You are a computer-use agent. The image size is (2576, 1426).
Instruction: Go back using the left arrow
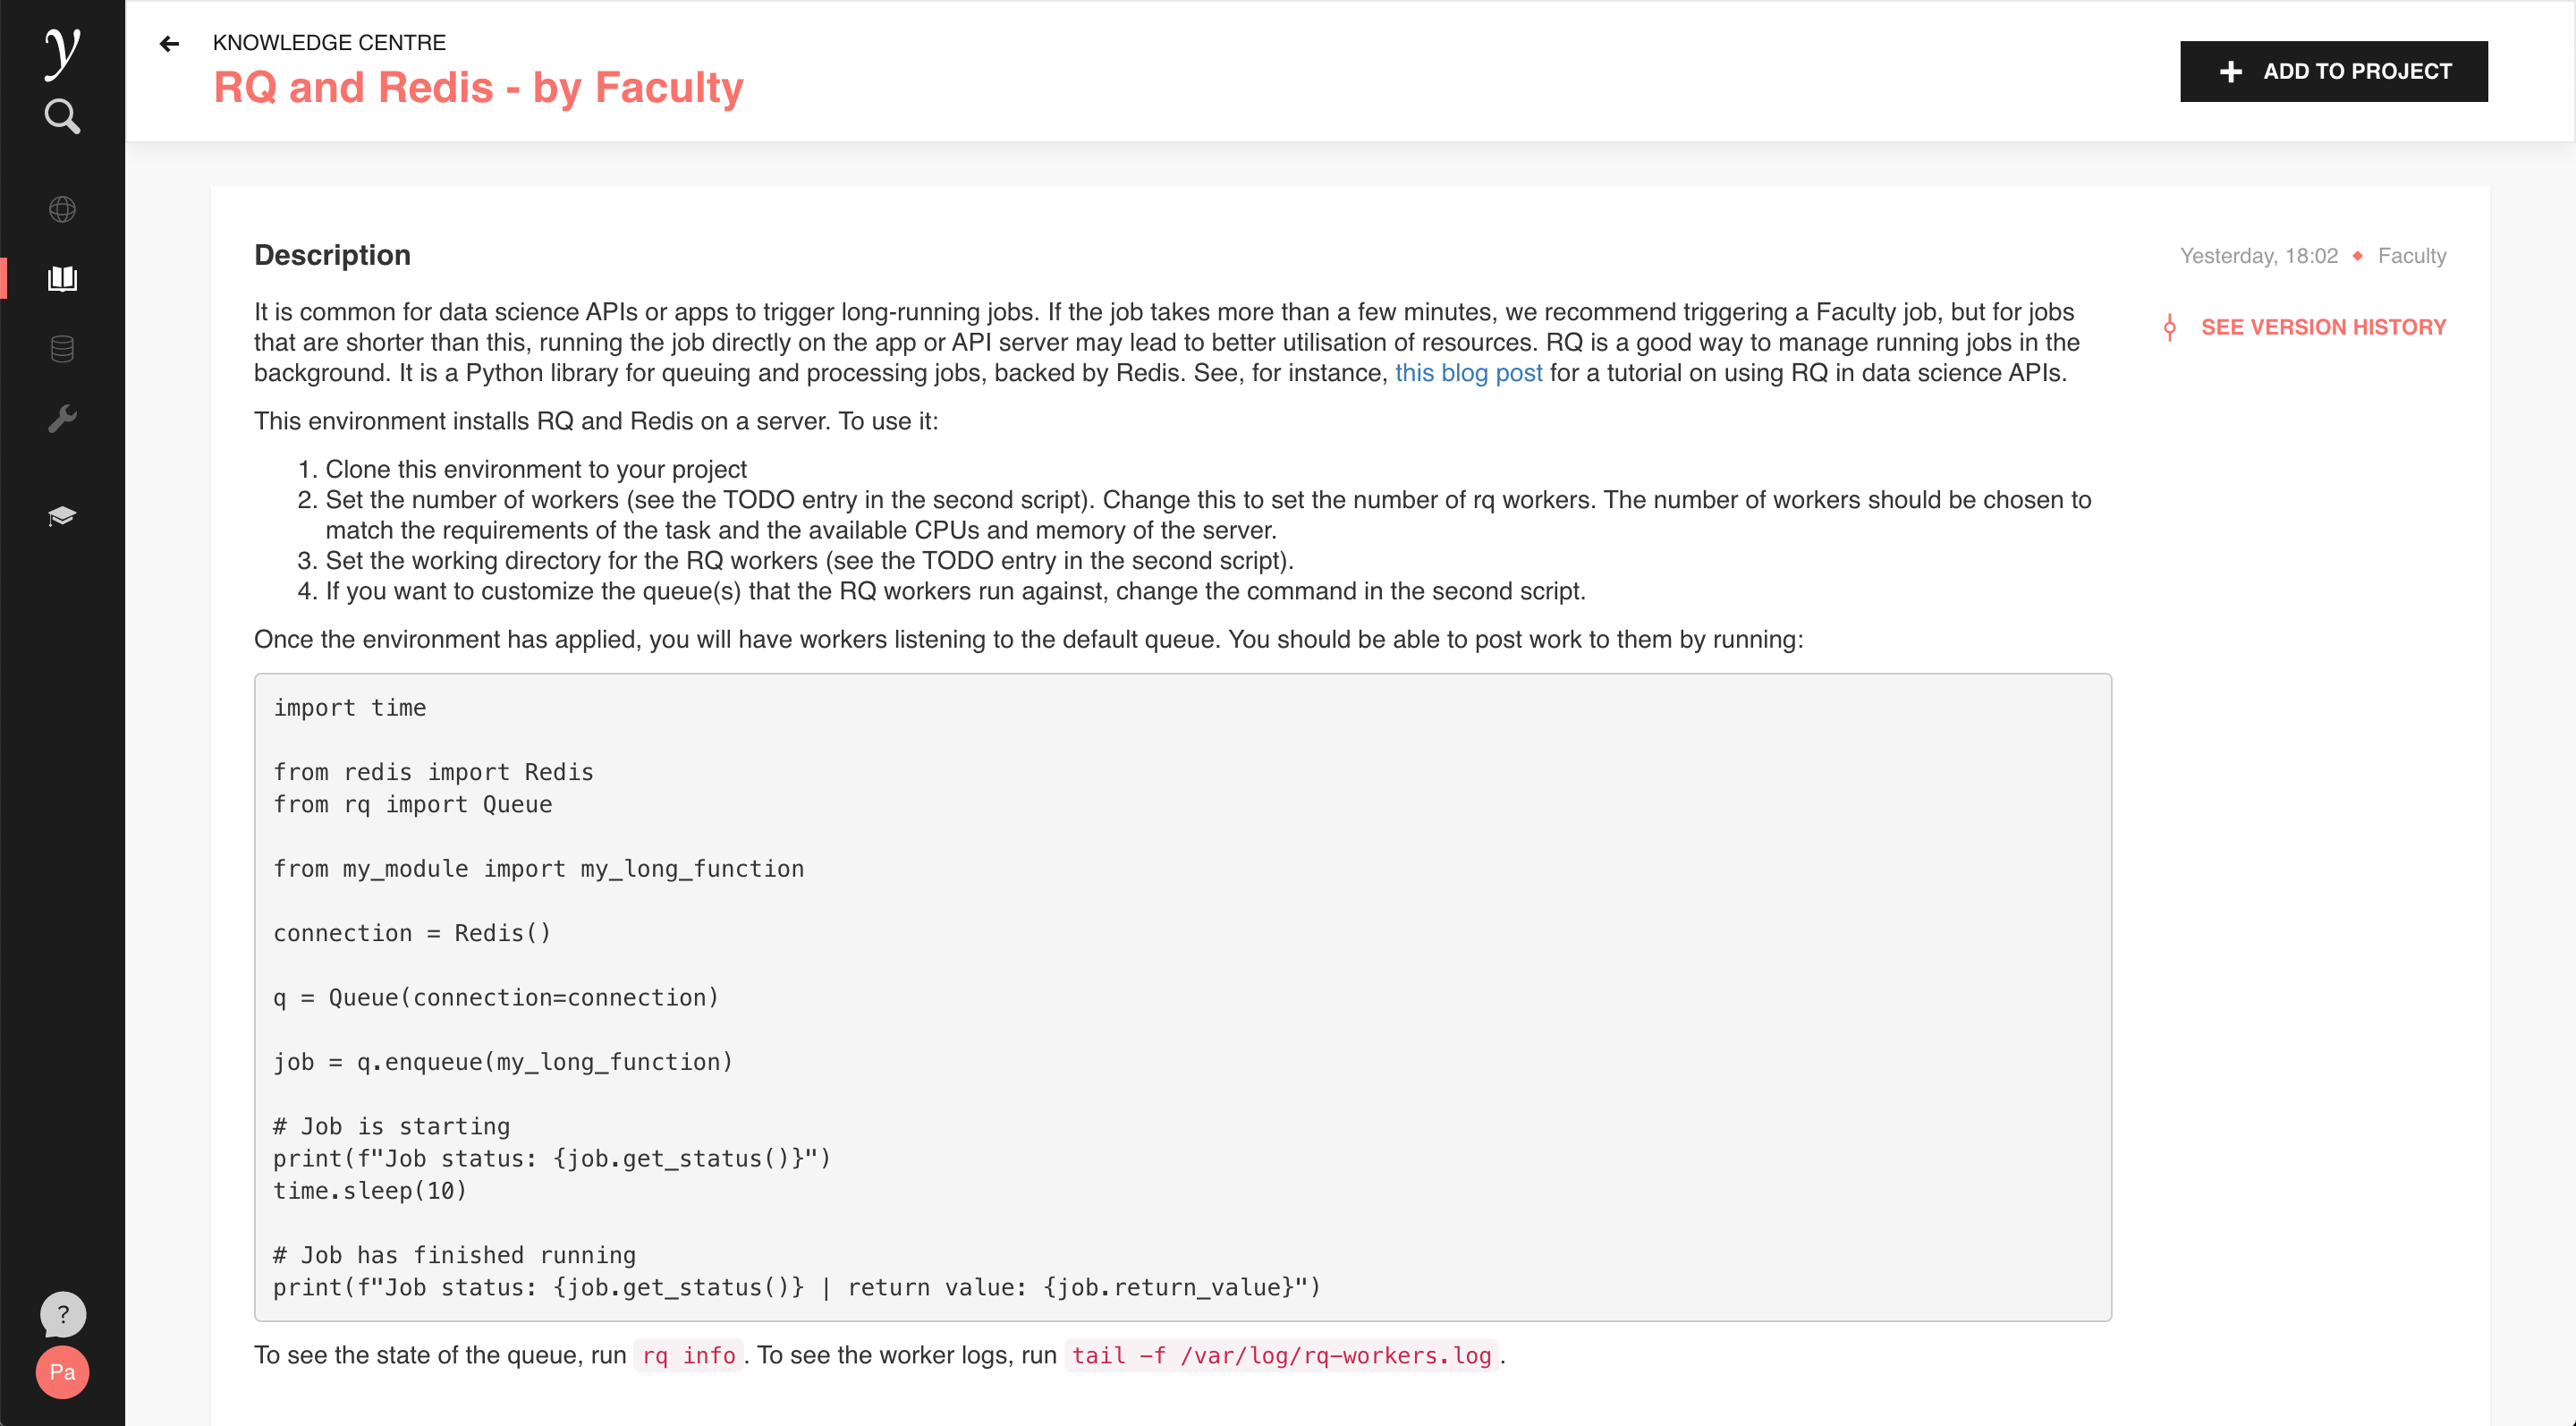169,43
